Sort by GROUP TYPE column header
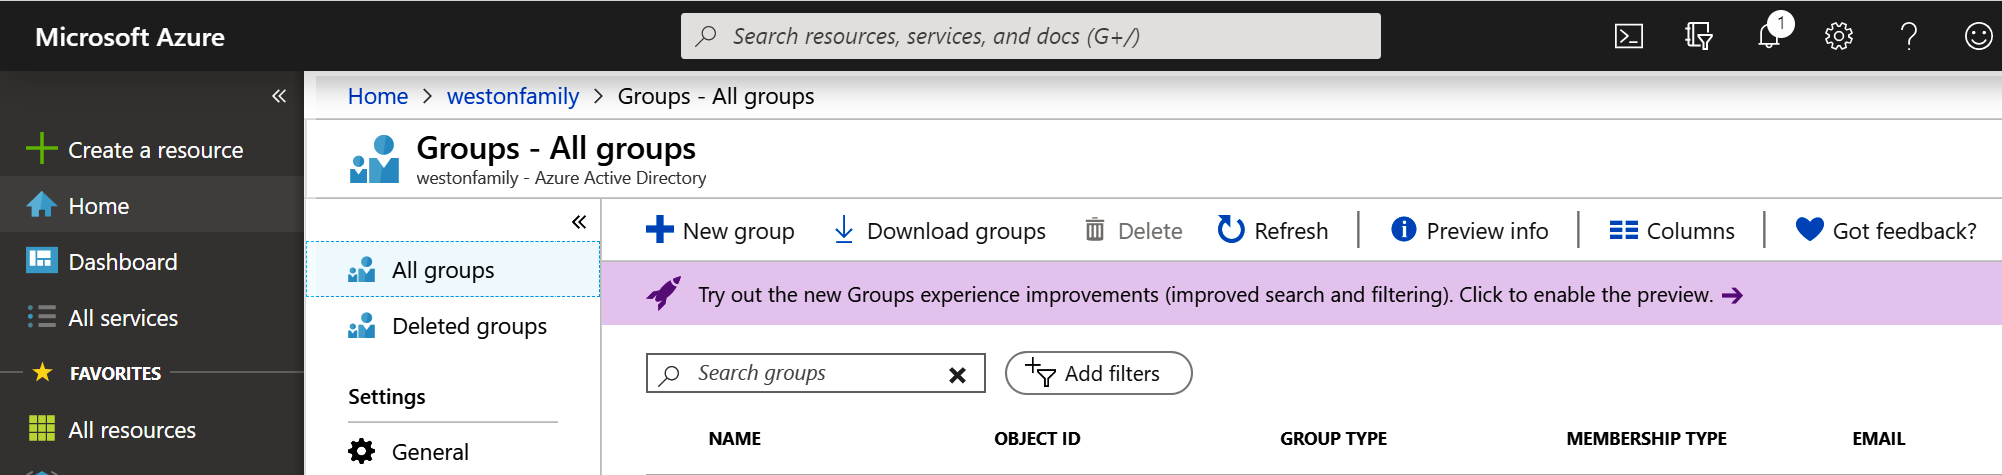 1333,439
